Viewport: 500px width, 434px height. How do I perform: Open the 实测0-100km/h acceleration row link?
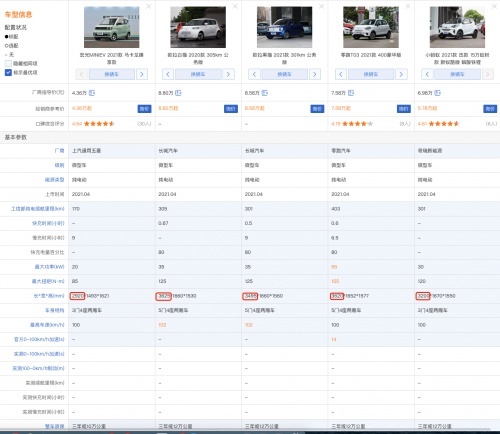point(39,354)
